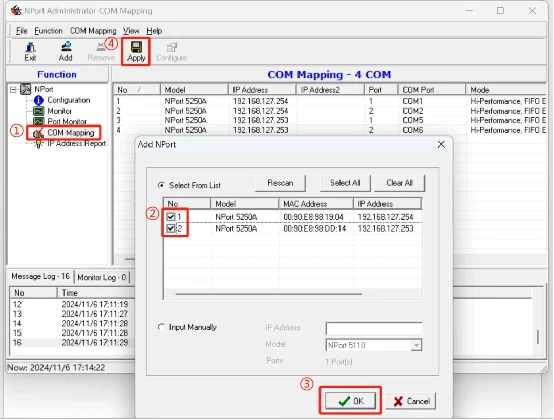
Task: Uncheck device number 1 checkbox
Action: coord(171,217)
